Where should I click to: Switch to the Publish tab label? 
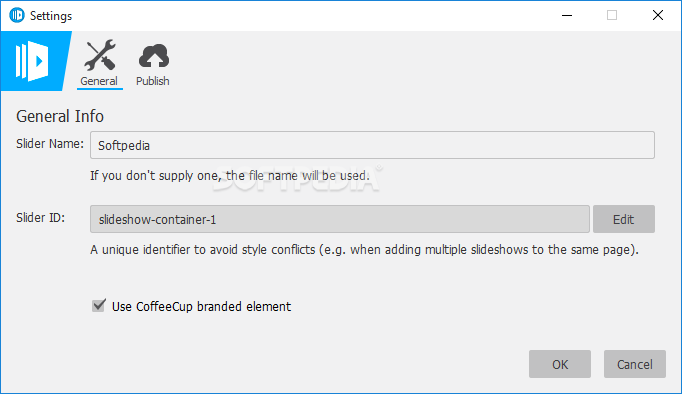[153, 81]
